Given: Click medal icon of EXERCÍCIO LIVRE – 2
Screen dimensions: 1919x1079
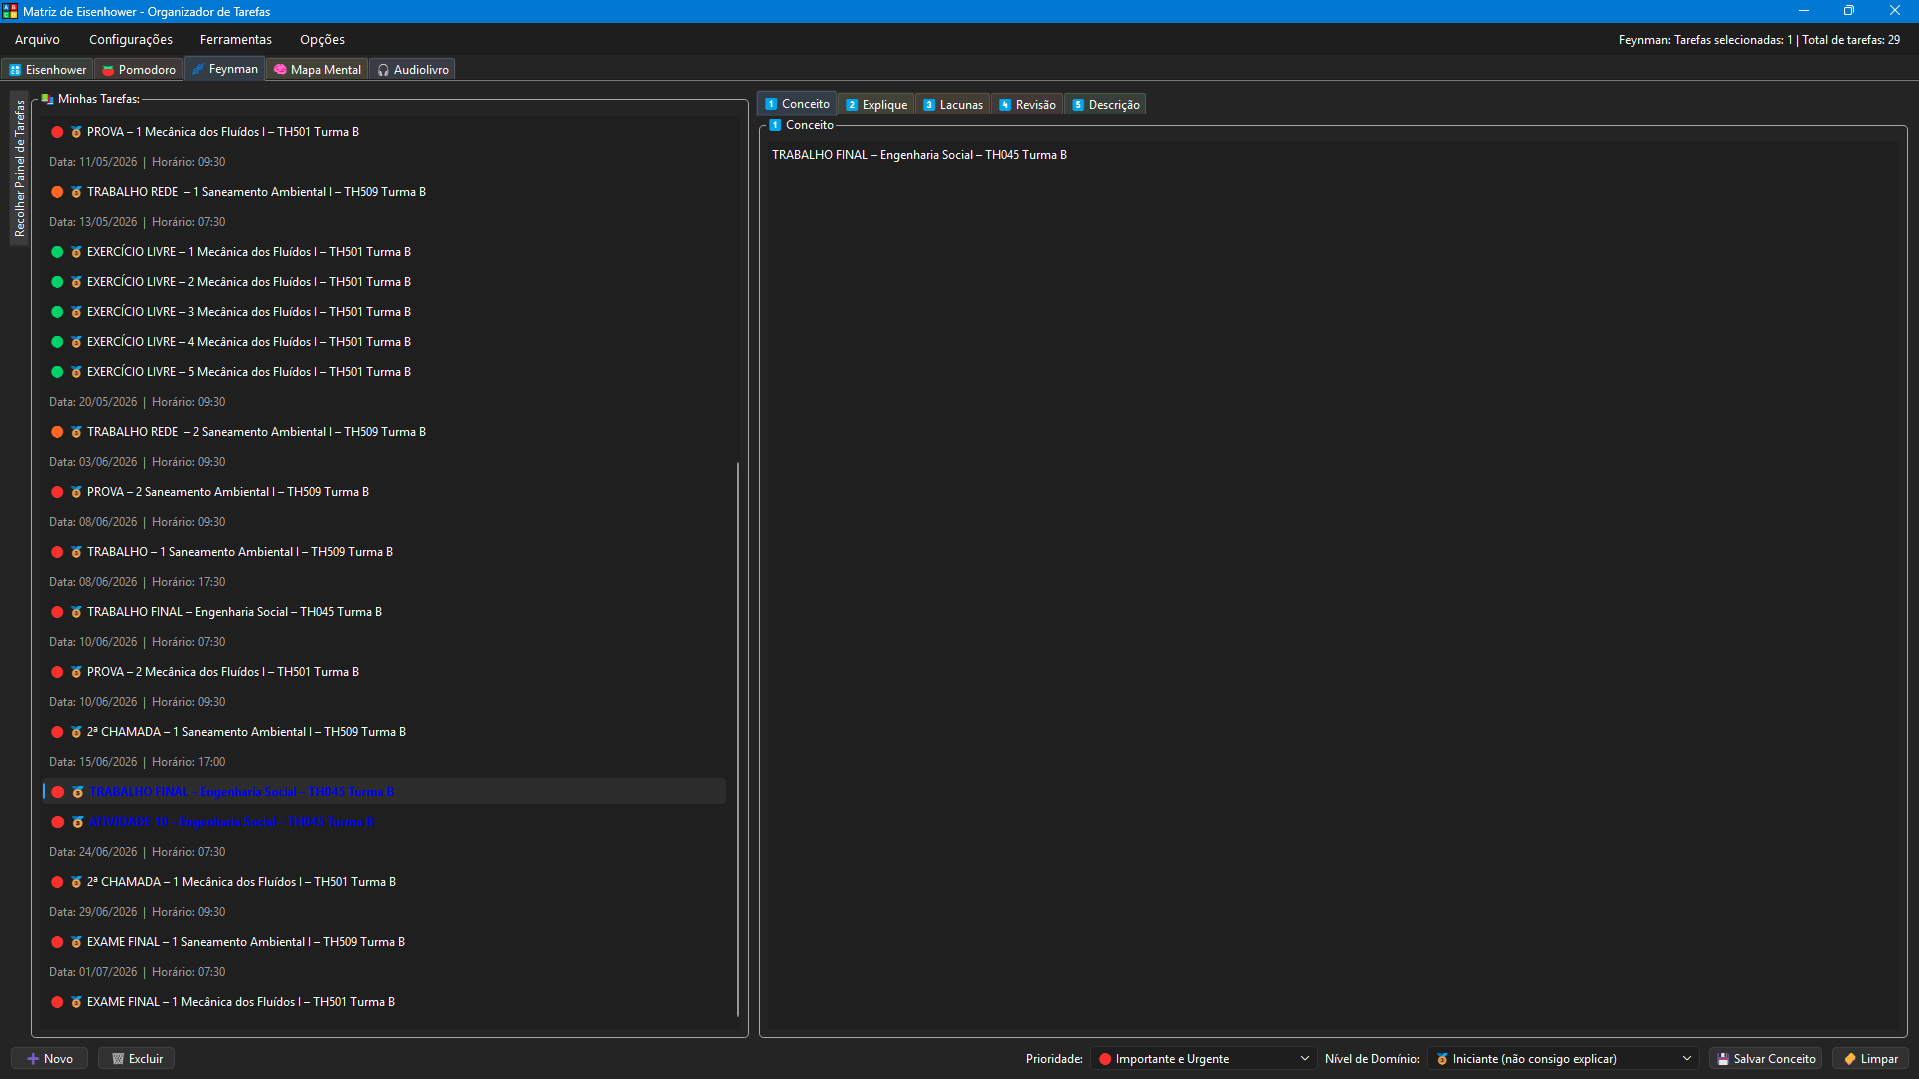Looking at the screenshot, I should tap(76, 282).
